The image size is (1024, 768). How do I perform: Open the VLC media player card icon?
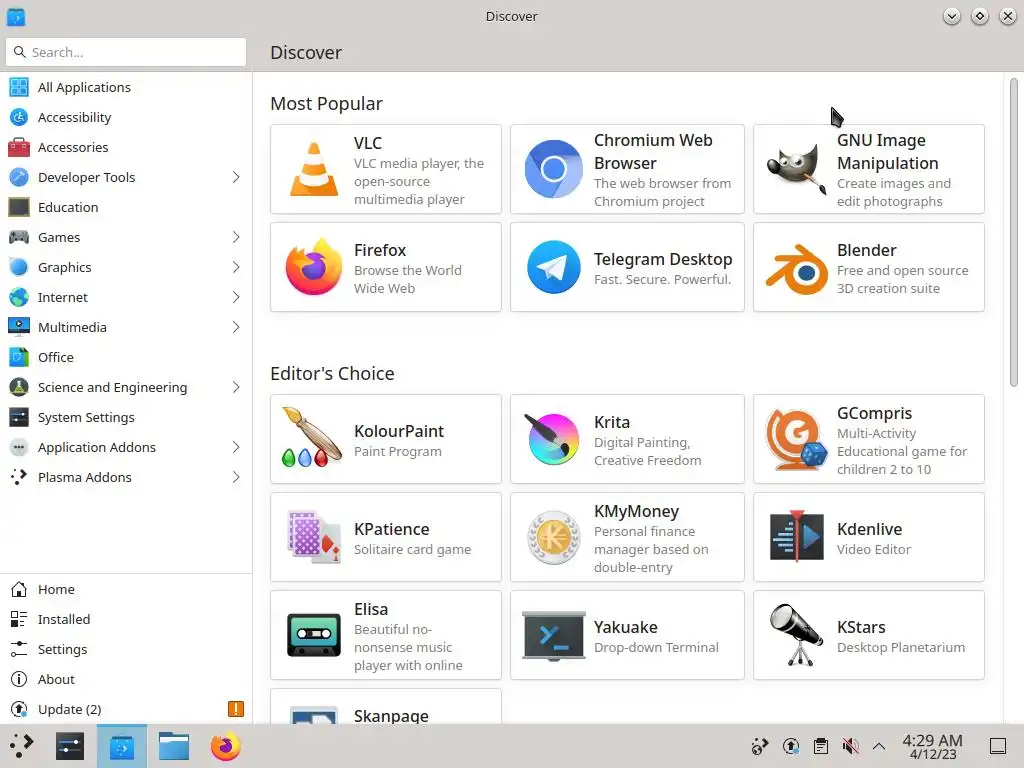pyautogui.click(x=313, y=169)
